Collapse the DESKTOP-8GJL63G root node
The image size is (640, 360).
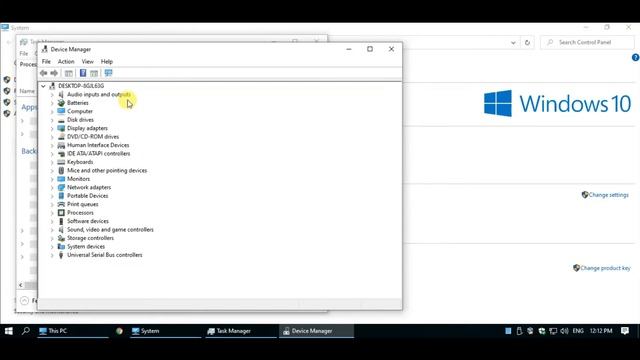click(x=43, y=86)
